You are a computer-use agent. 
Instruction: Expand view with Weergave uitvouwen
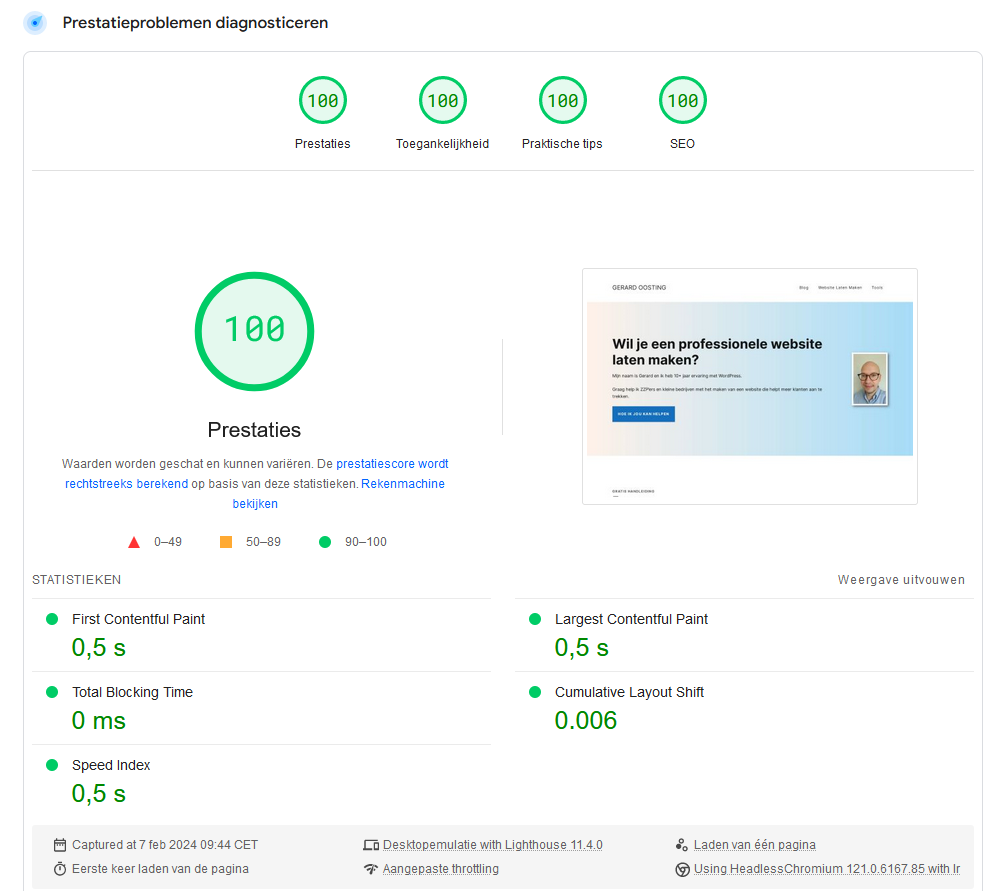pyautogui.click(x=901, y=580)
